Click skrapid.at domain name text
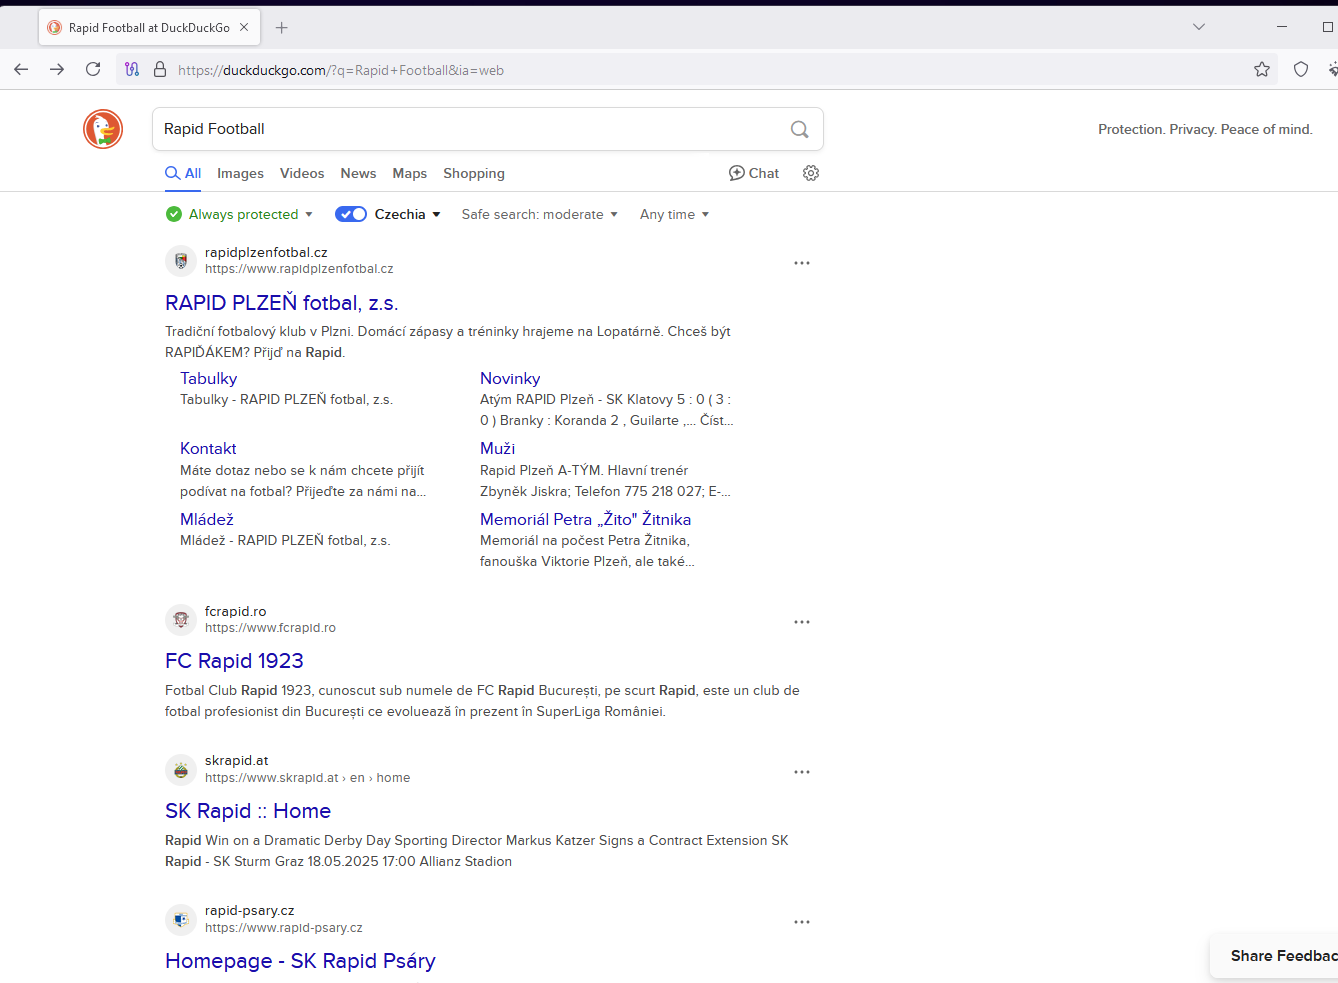 pos(237,761)
